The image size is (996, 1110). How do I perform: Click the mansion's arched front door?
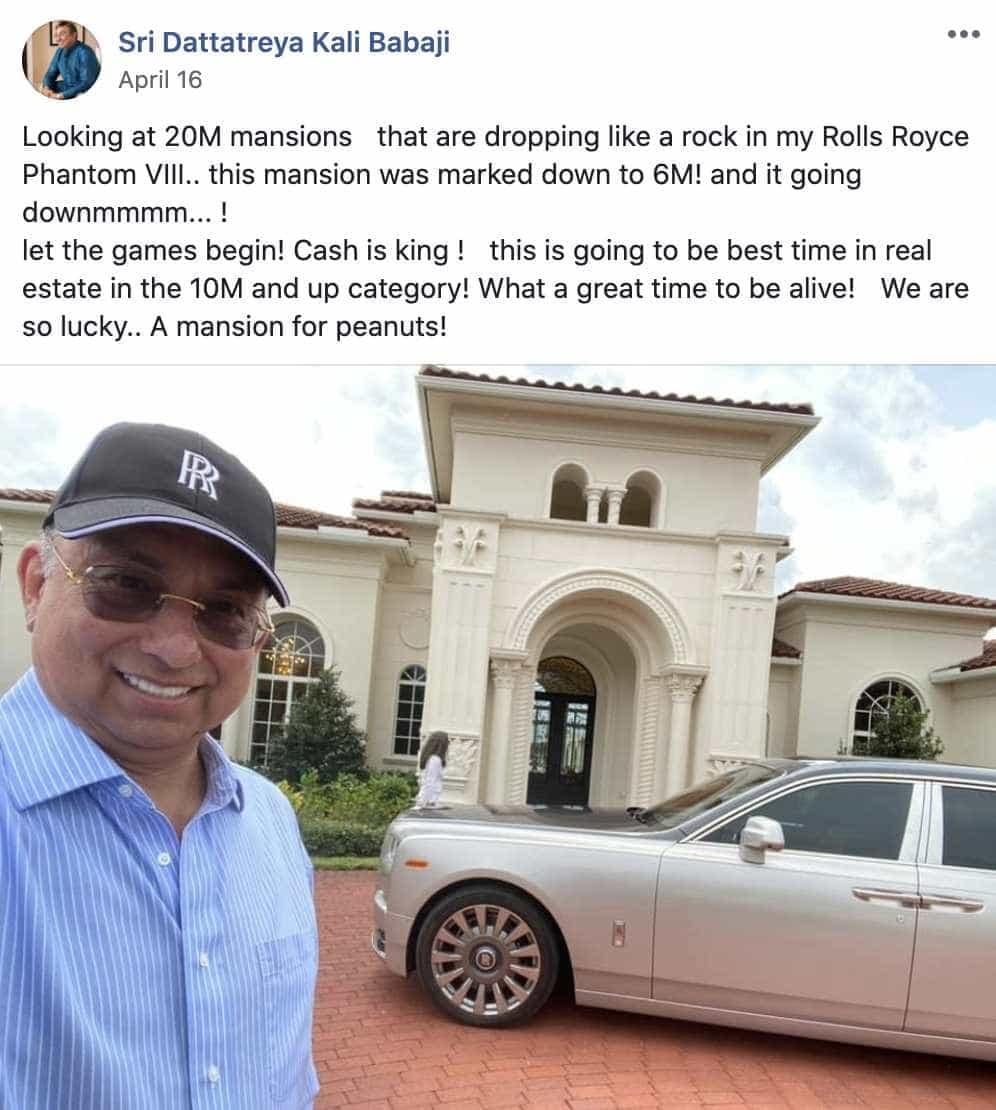click(x=563, y=733)
